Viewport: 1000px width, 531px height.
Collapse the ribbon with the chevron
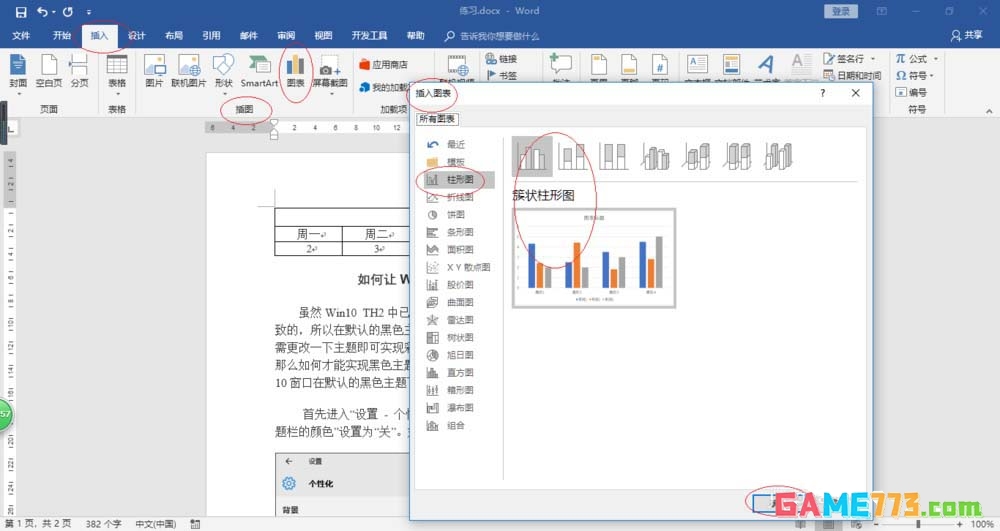(x=989, y=111)
